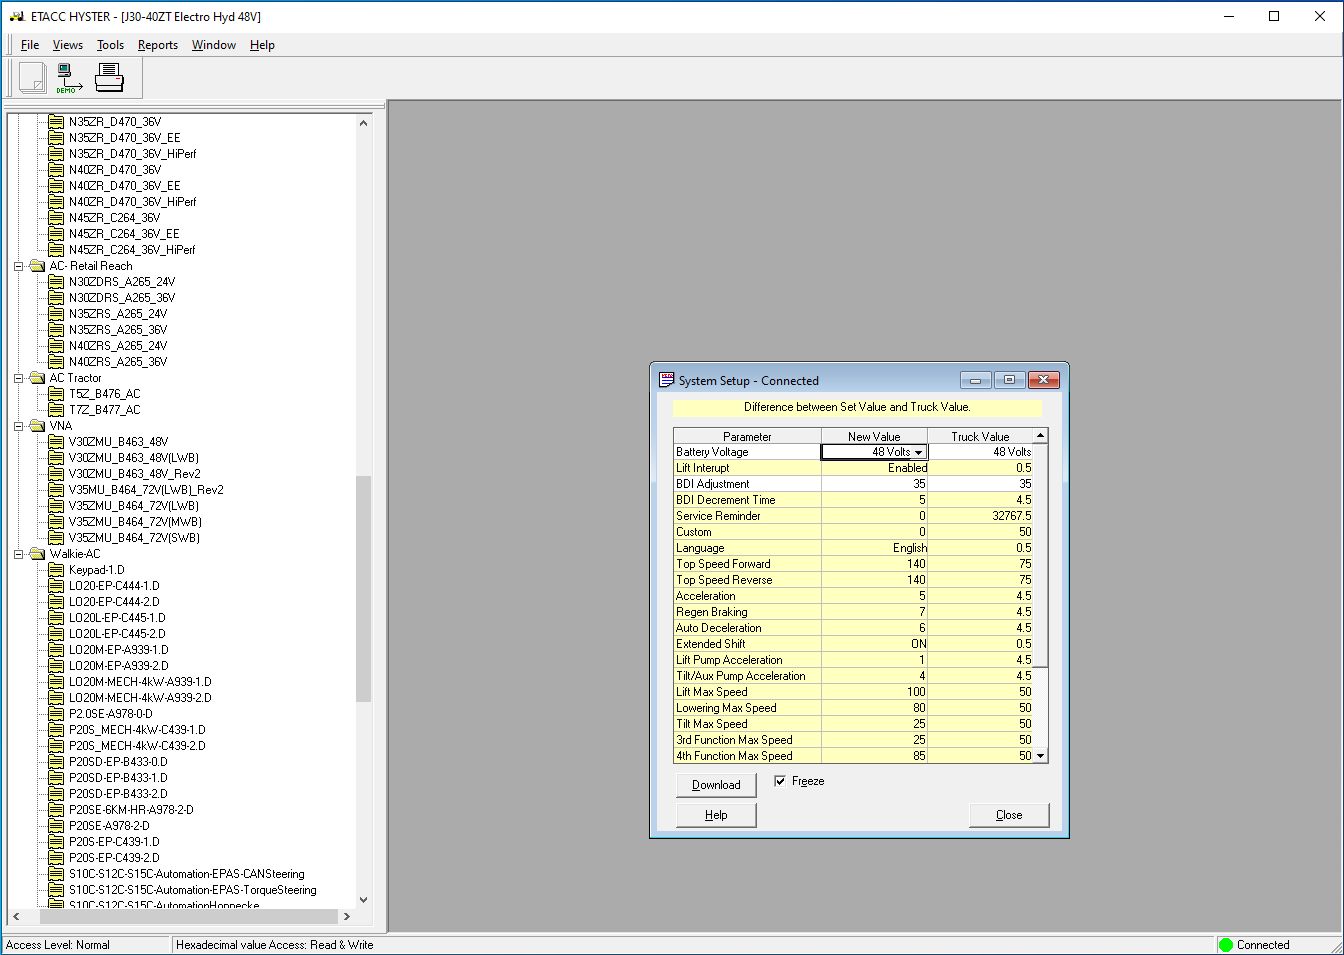Click the System Setup dialog title icon

pyautogui.click(x=667, y=380)
